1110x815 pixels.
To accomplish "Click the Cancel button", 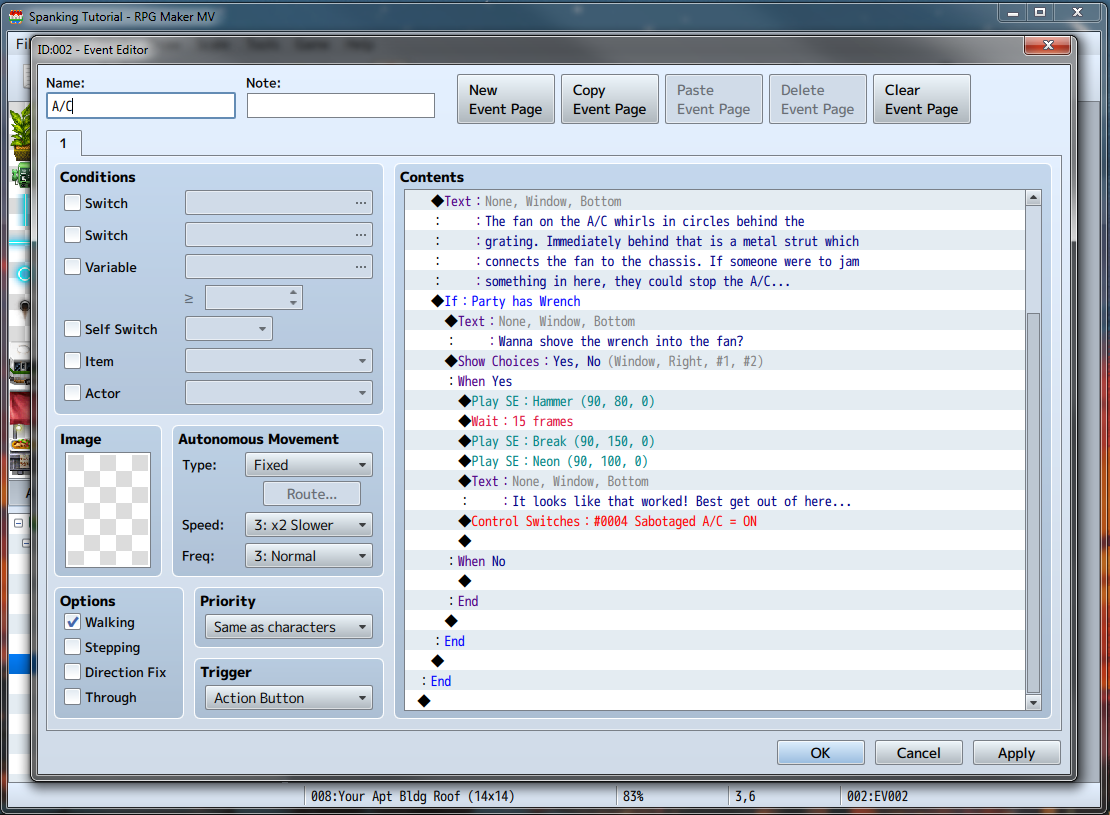I will [919, 752].
